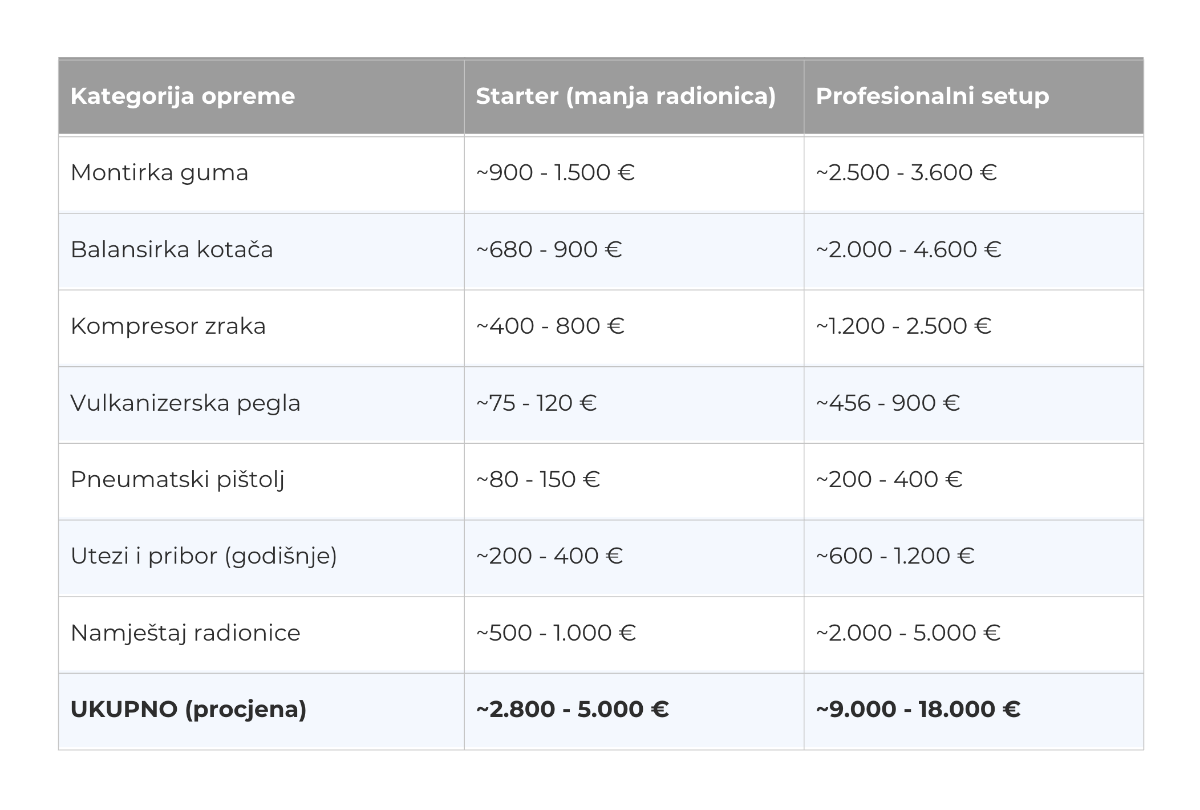This screenshot has width=1200, height=810.
Task: Click the '~1.200 - 2.500 €' price cell
Action: click(x=903, y=326)
